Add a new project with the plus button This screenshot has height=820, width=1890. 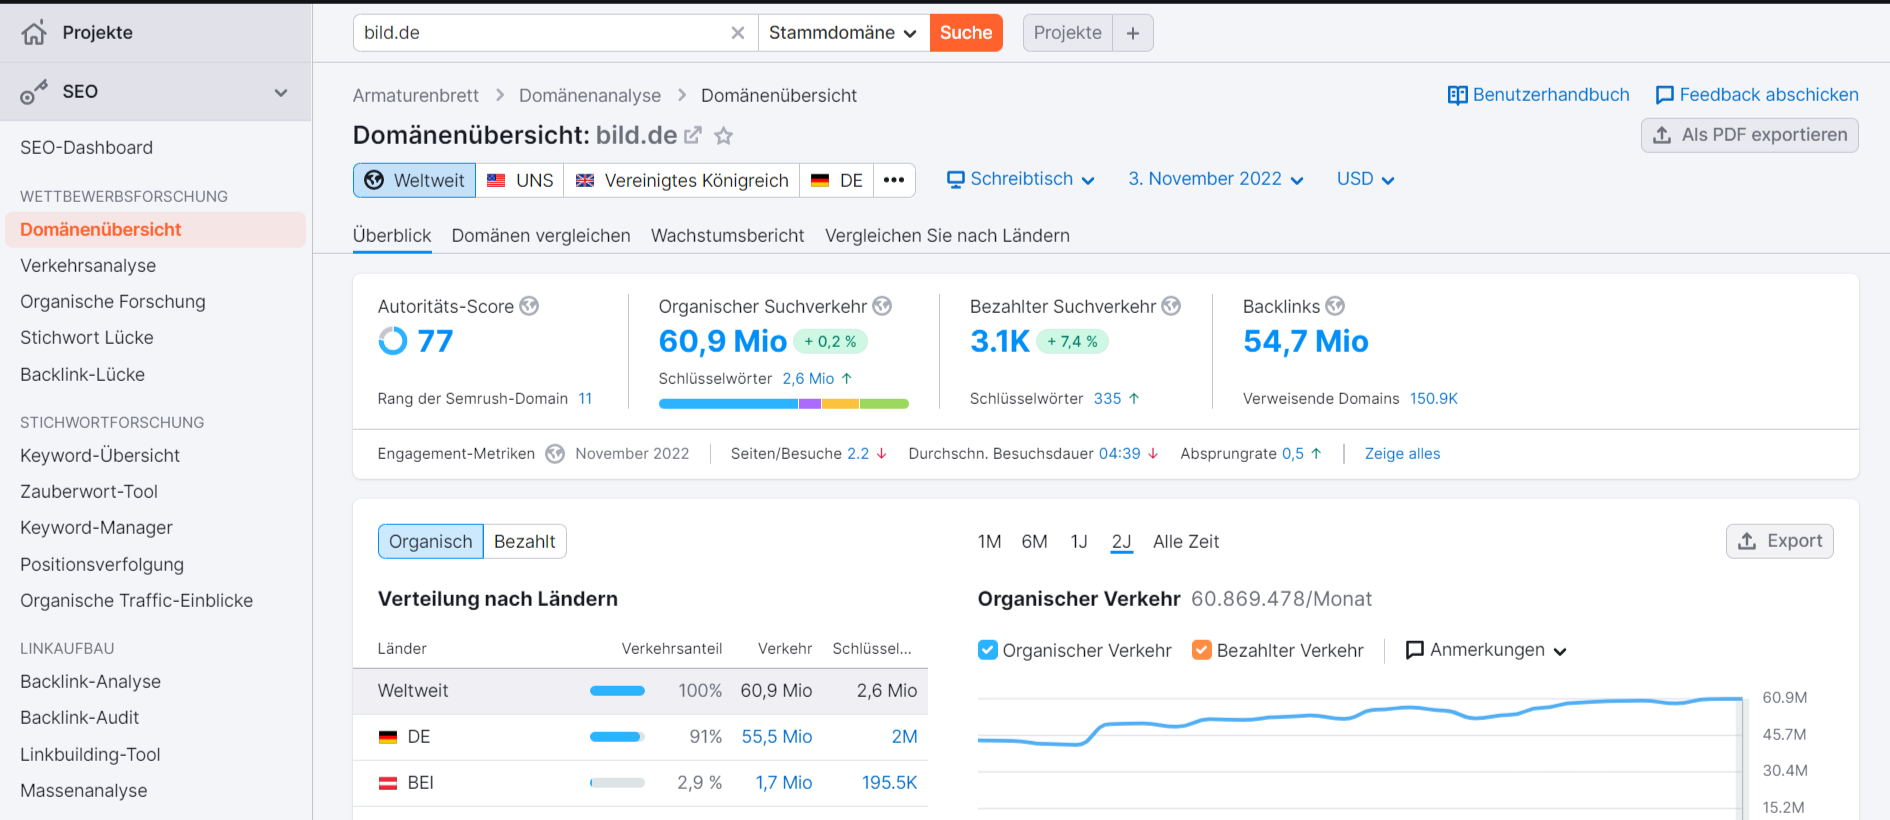[1133, 33]
